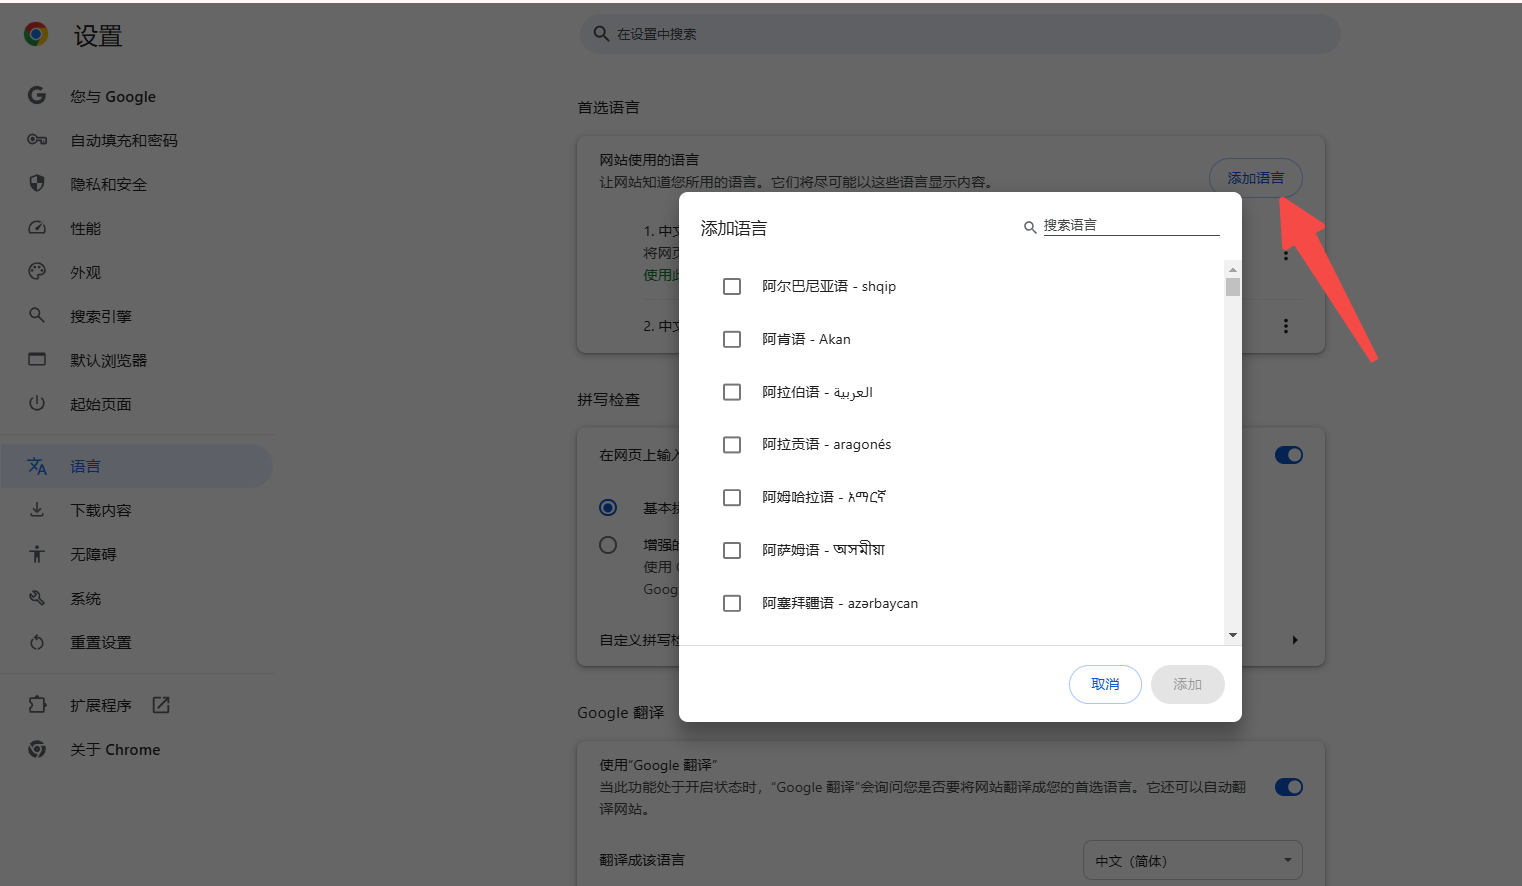The image size is (1522, 886).
Task: Select the 增强 spell check radio button
Action: pos(608,545)
